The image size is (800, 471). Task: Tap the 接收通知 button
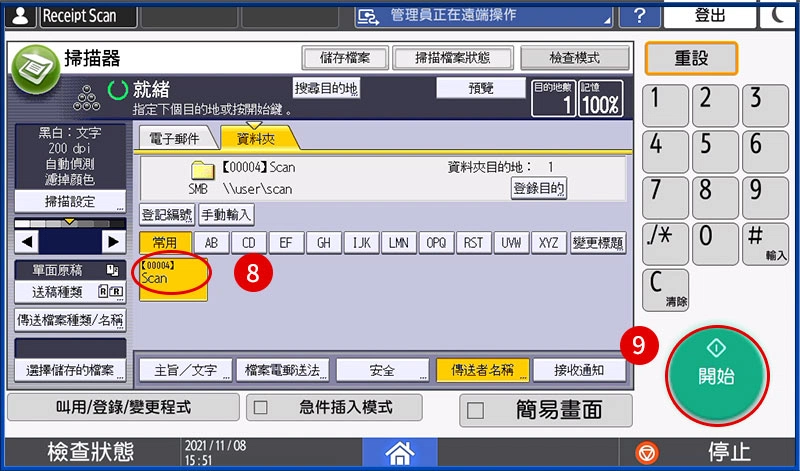[579, 370]
